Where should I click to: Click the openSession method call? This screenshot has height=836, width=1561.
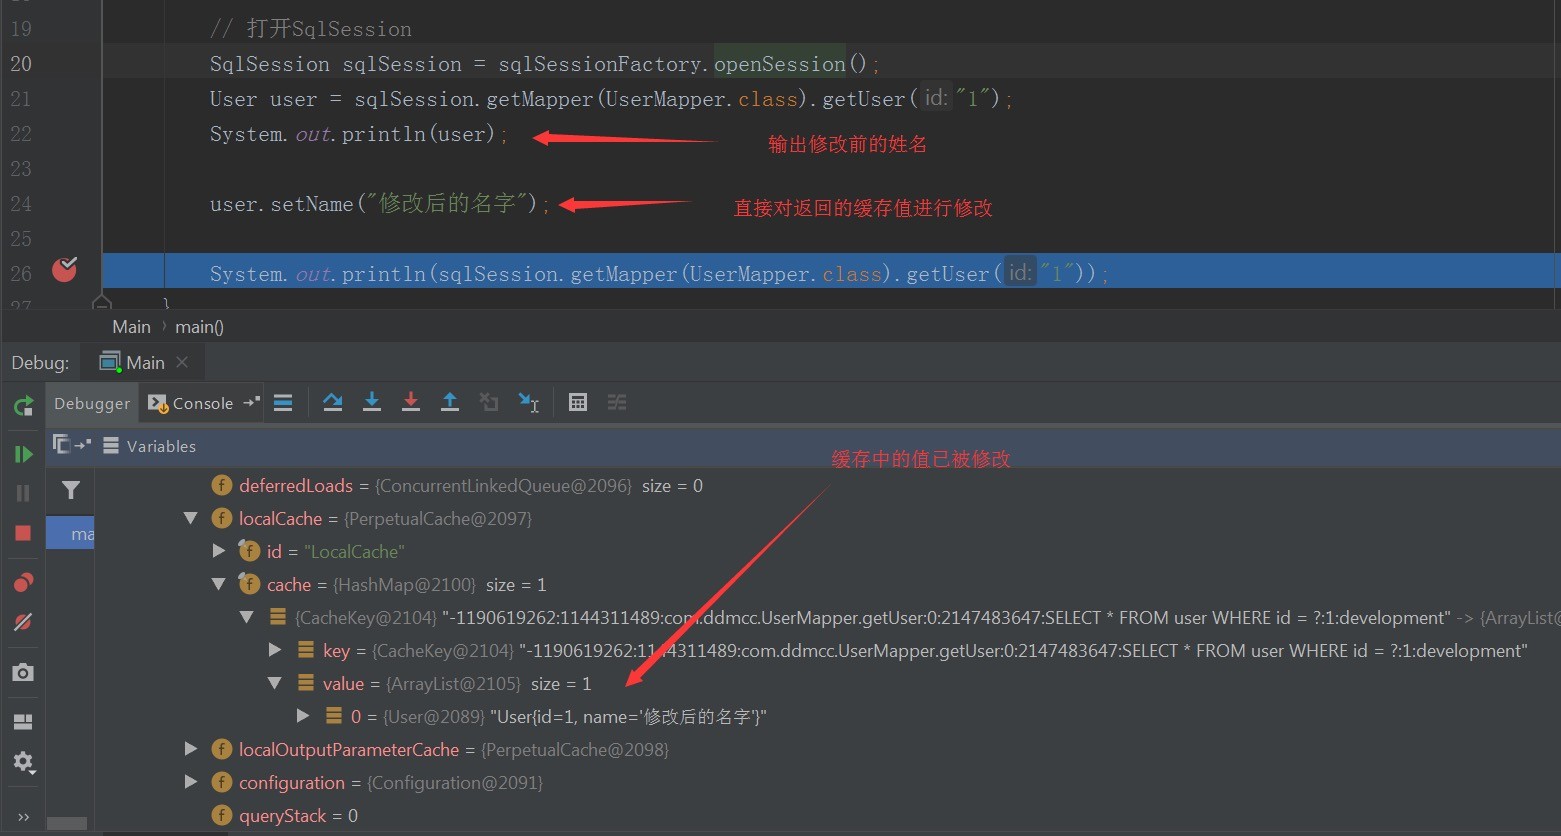click(780, 64)
